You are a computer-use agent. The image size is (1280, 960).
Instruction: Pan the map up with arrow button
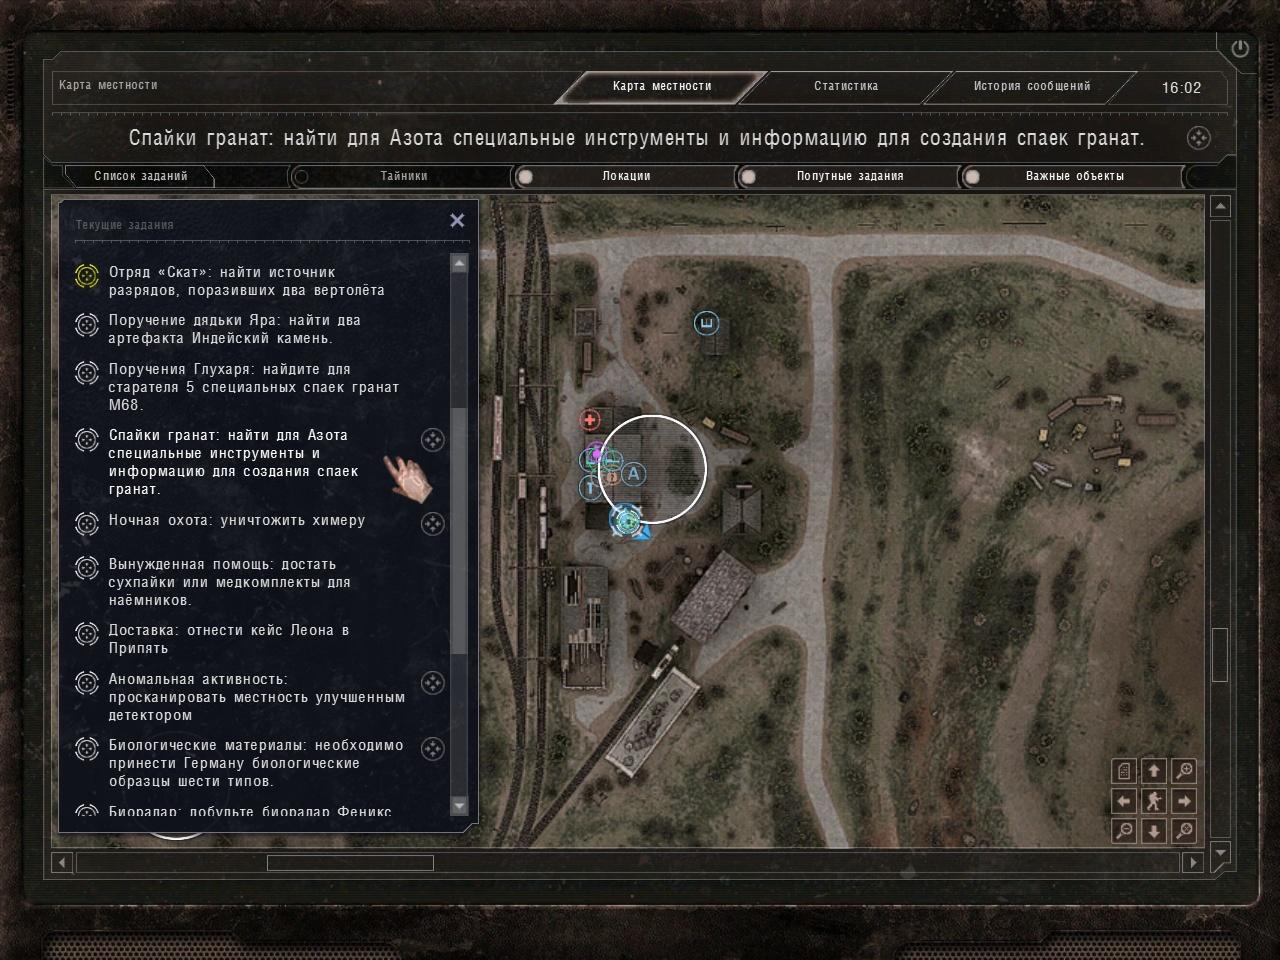point(1154,771)
